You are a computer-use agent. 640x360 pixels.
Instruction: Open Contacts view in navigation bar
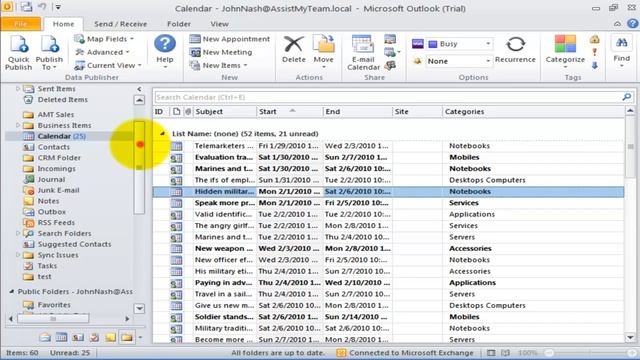coord(78,337)
